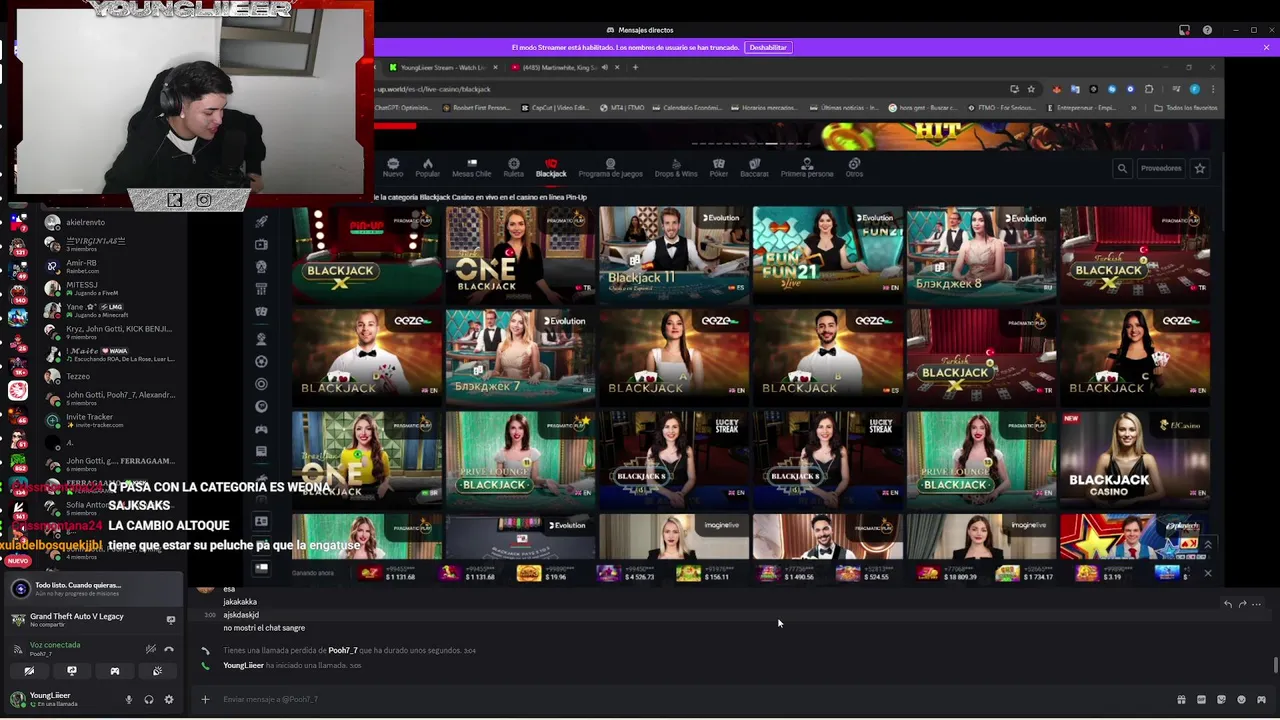Click the casino search magnifier icon
The height and width of the screenshot is (720, 1280).
click(x=1122, y=168)
